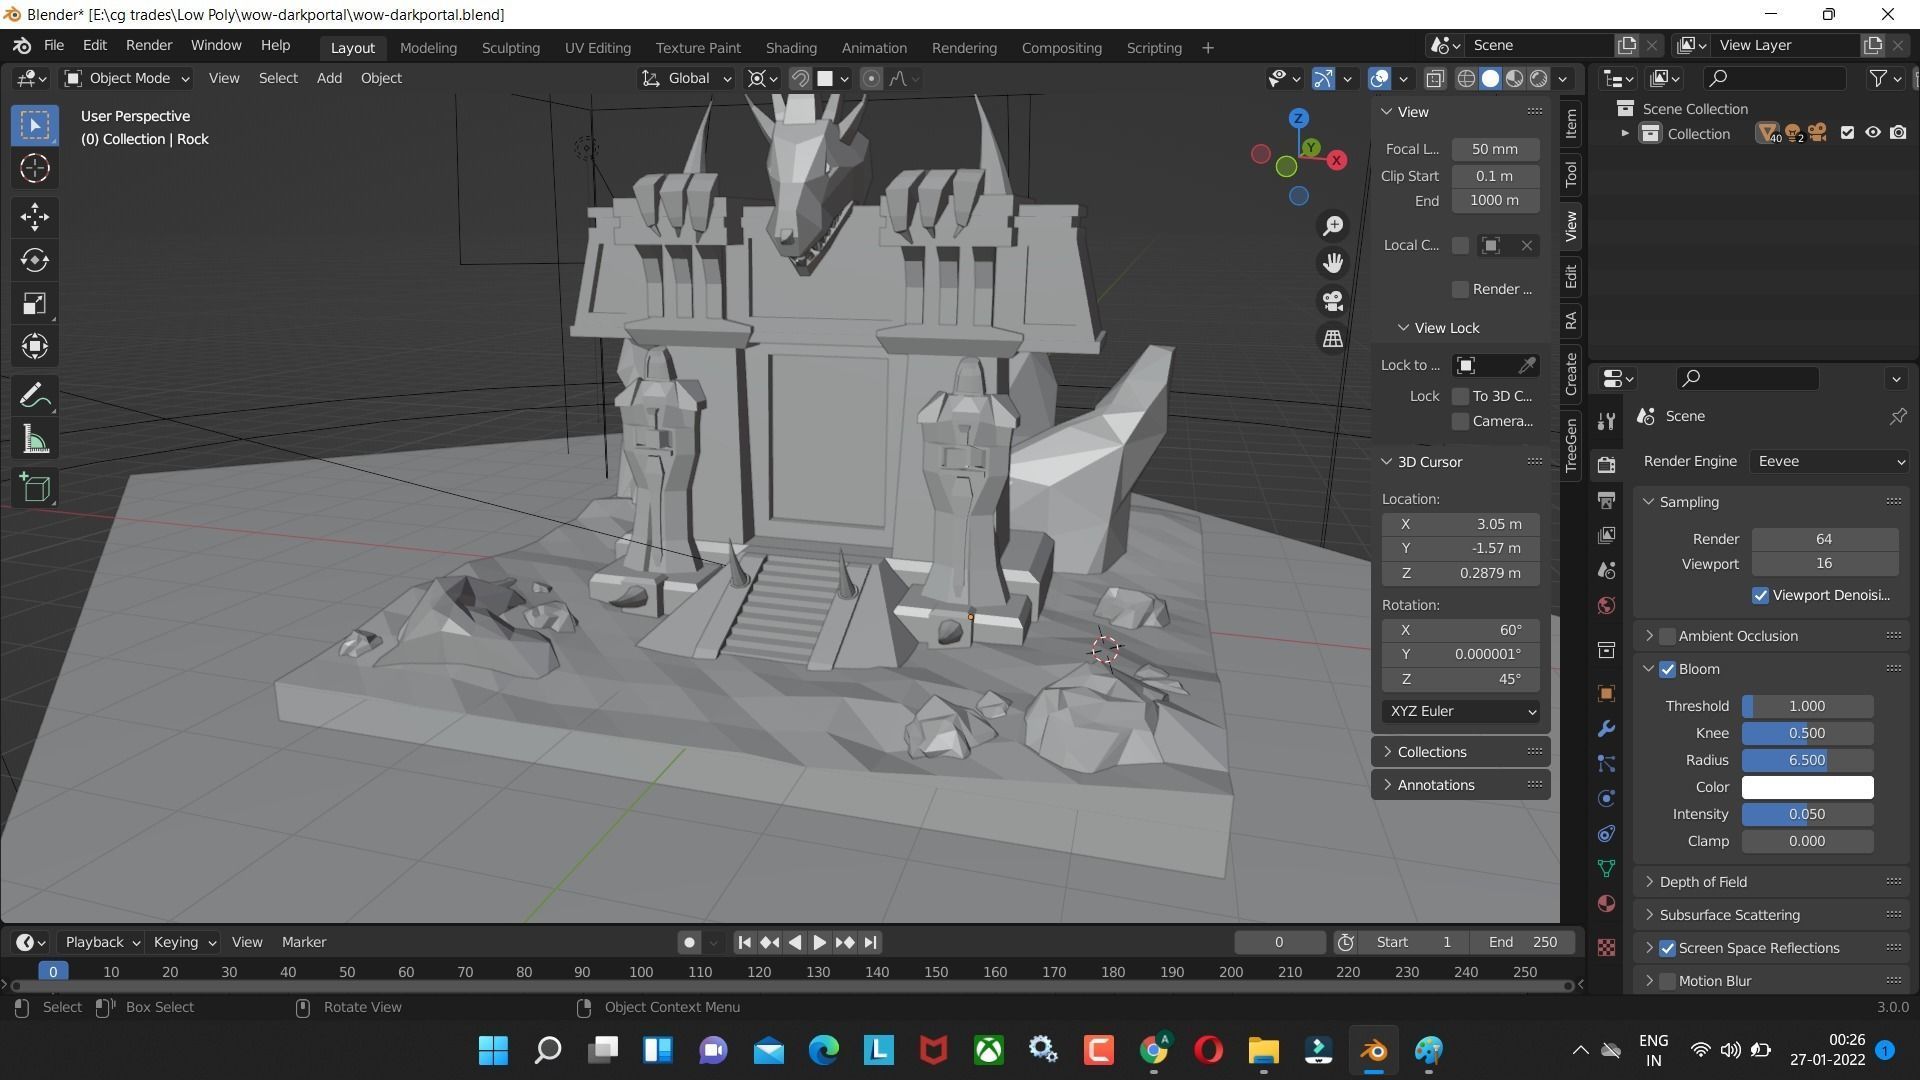1920x1080 pixels.
Task: Uncheck the Viewport Denoising checkbox
Action: pos(1760,595)
